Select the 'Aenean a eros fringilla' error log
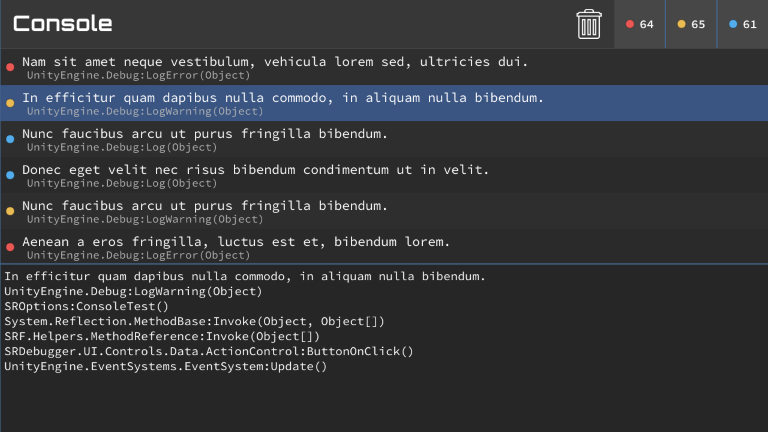The height and width of the screenshot is (432, 768). pyautogui.click(x=384, y=246)
